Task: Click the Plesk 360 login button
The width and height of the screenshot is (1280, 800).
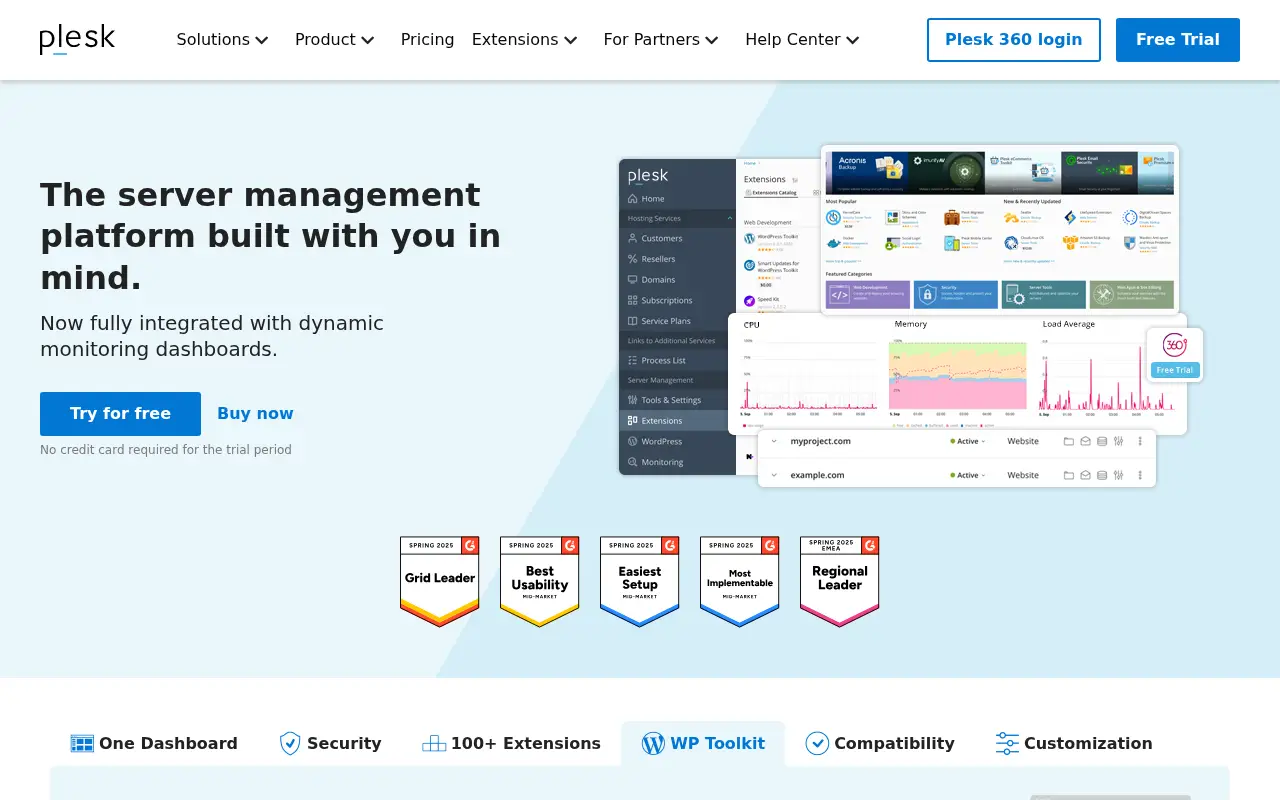Action: tap(1013, 40)
